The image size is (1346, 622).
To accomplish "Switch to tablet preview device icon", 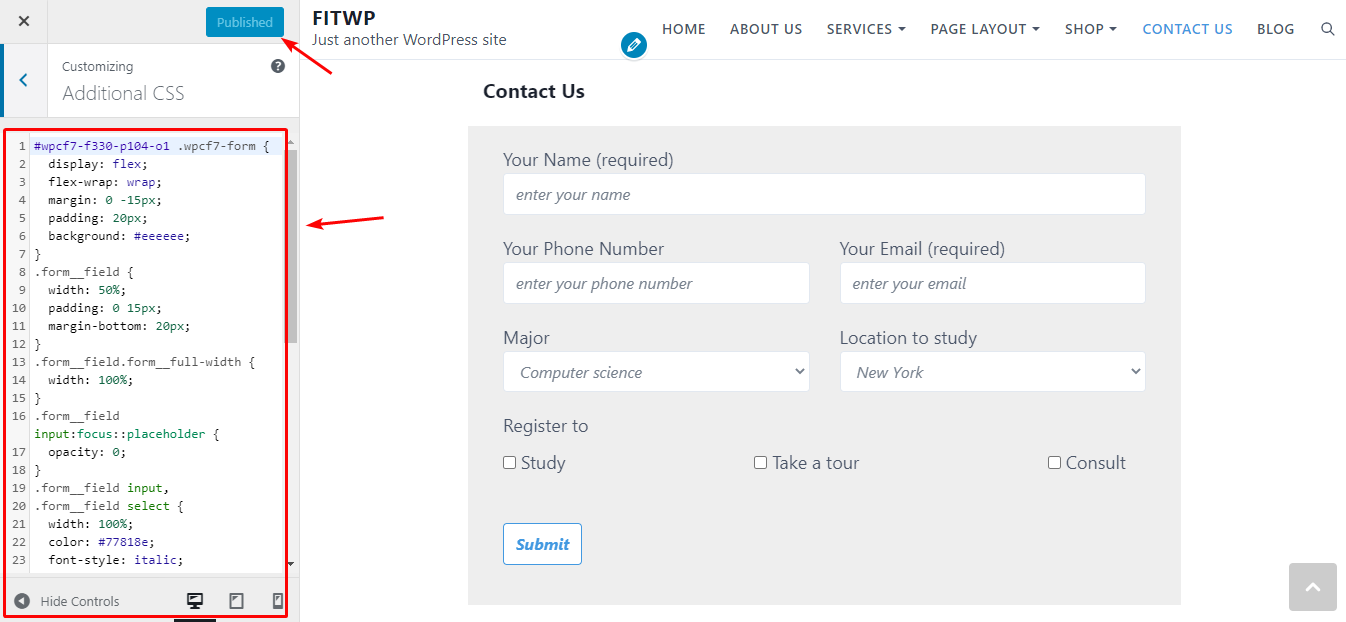I will click(x=237, y=601).
